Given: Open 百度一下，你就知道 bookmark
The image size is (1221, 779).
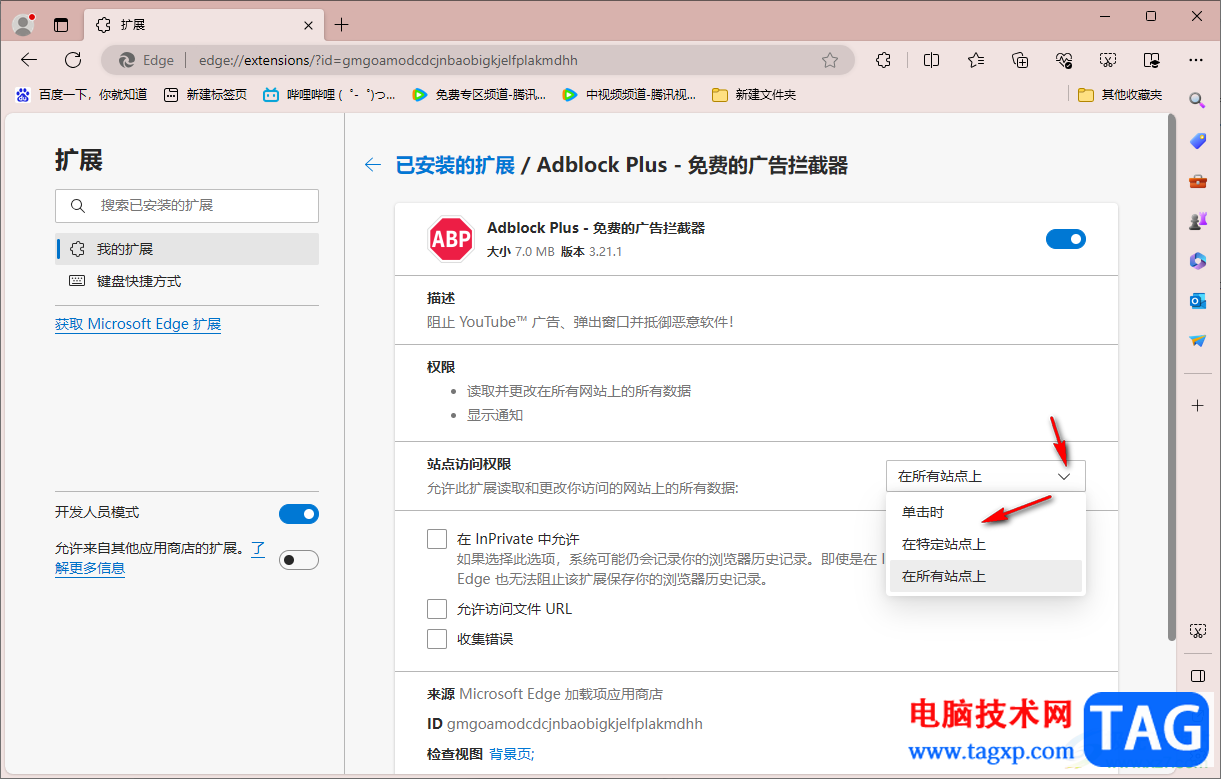Looking at the screenshot, I should coord(81,94).
